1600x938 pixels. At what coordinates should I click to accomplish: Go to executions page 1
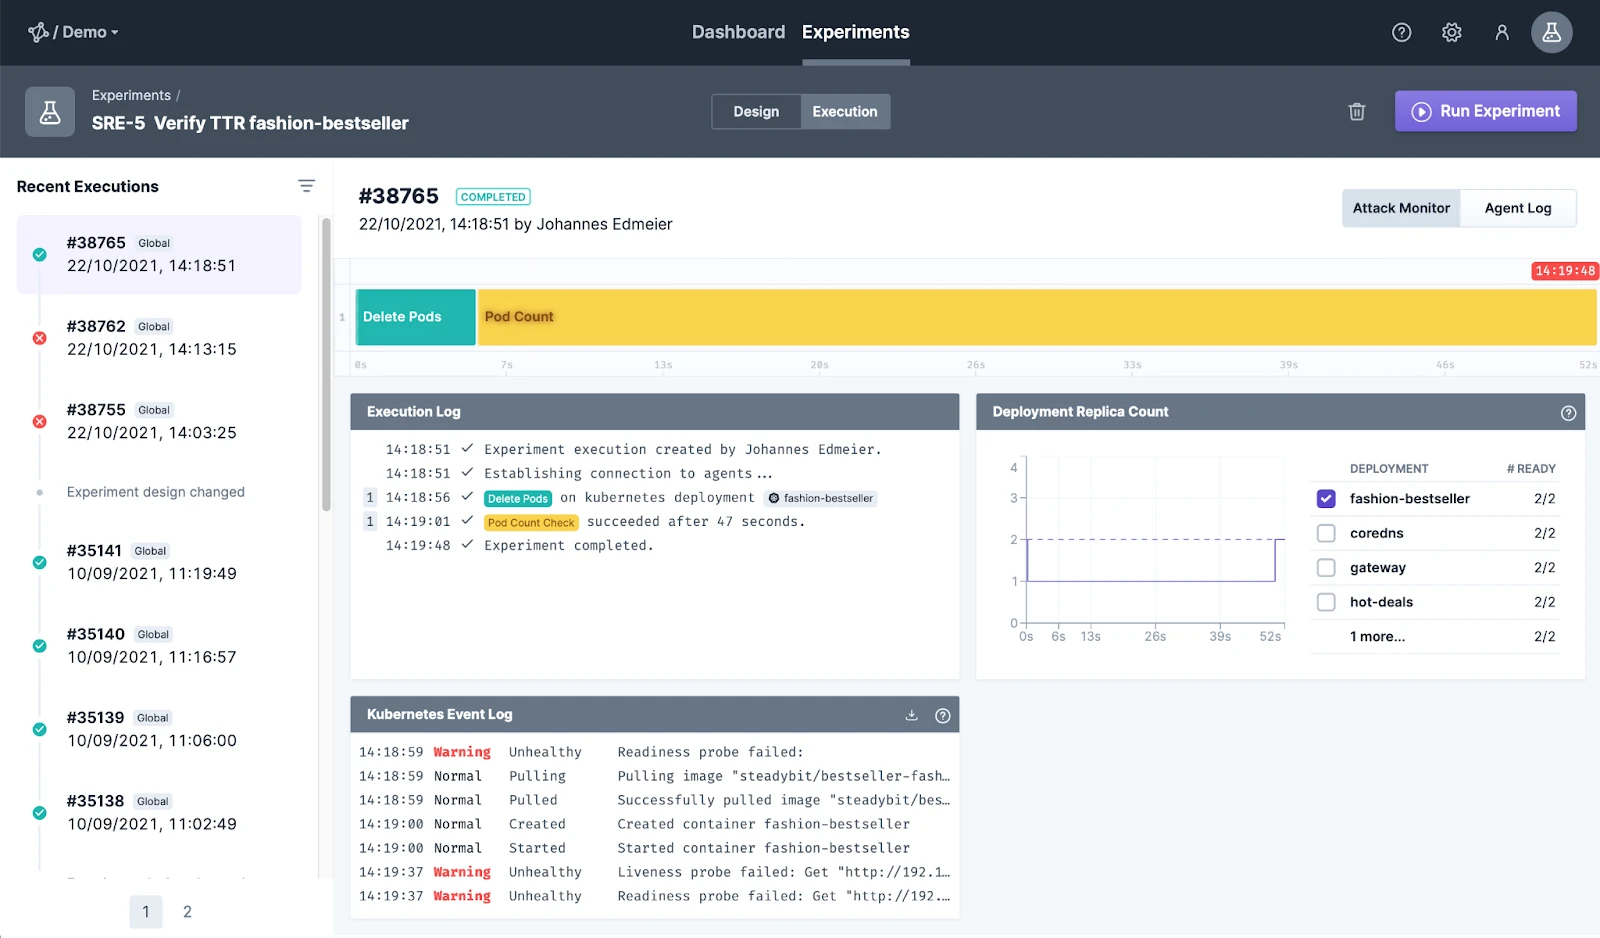coord(146,911)
